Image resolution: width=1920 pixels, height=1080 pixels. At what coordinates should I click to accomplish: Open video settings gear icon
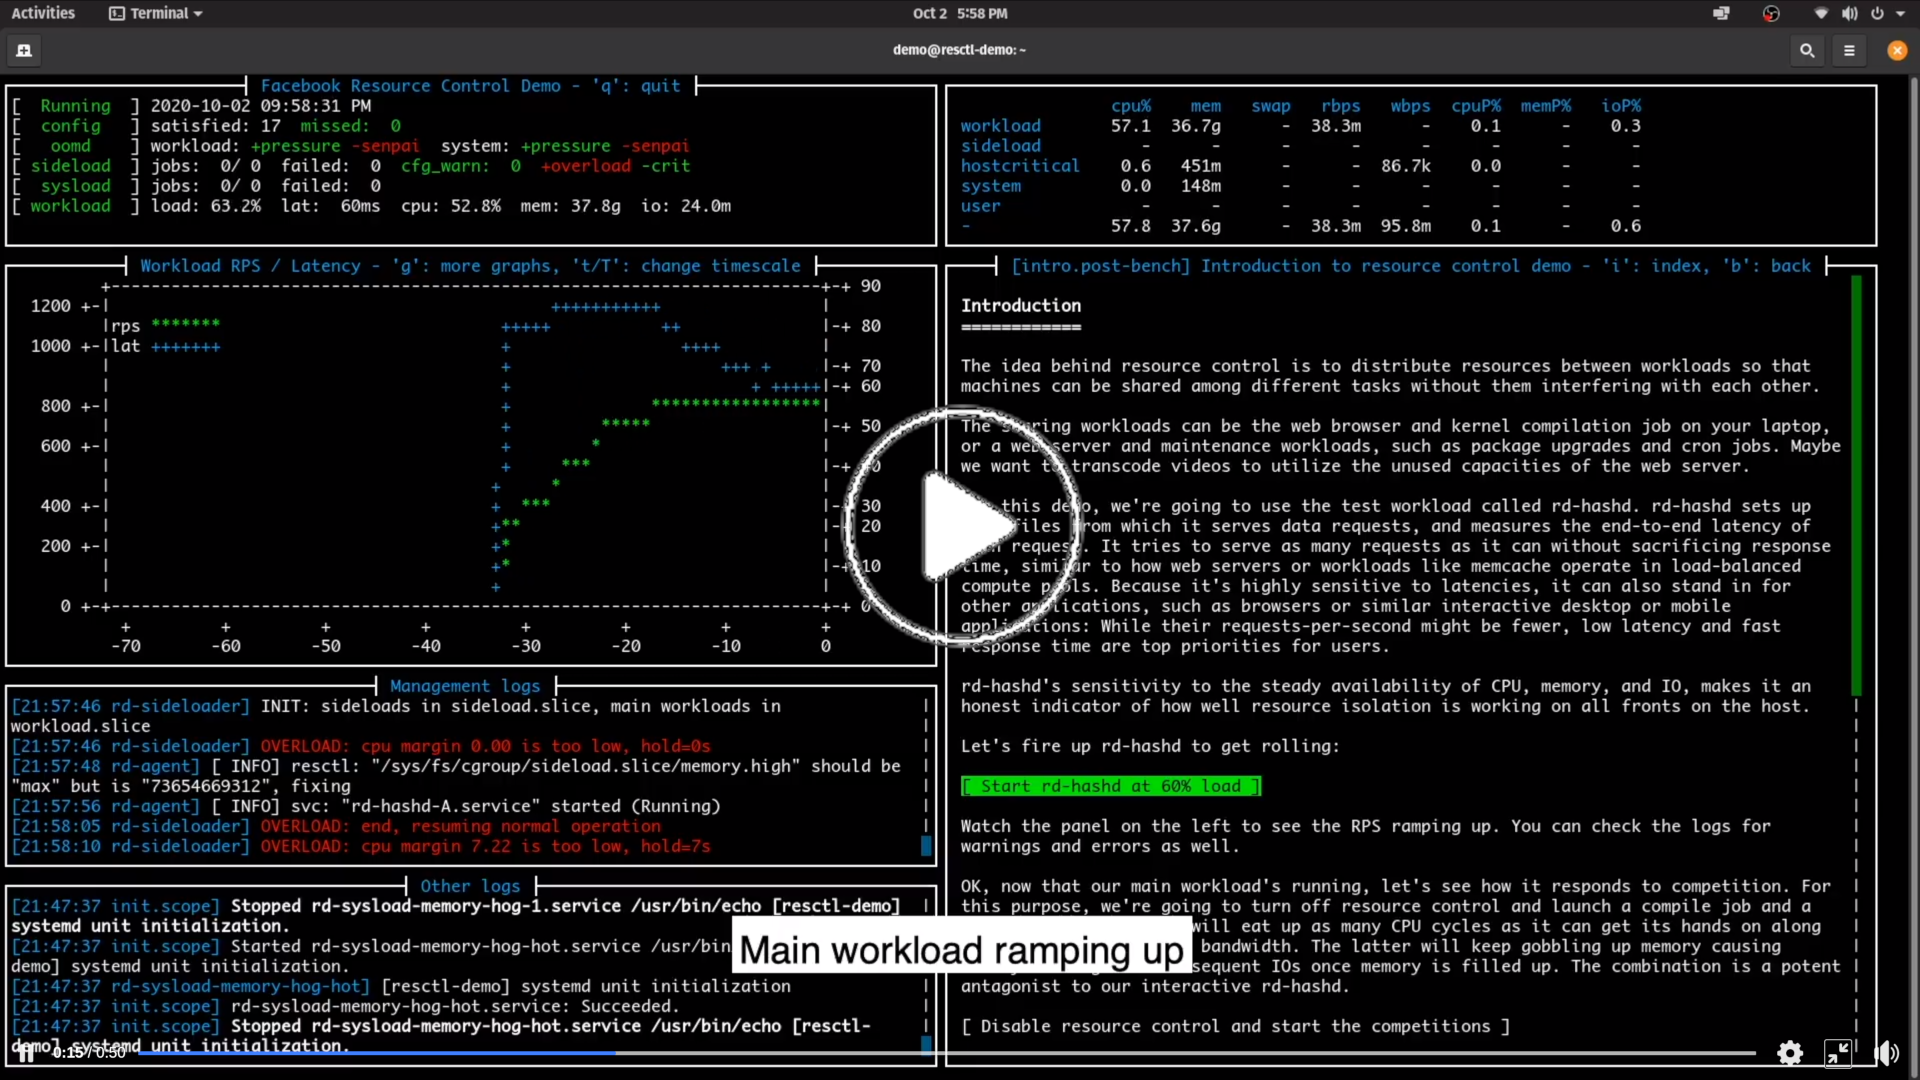1789,1052
